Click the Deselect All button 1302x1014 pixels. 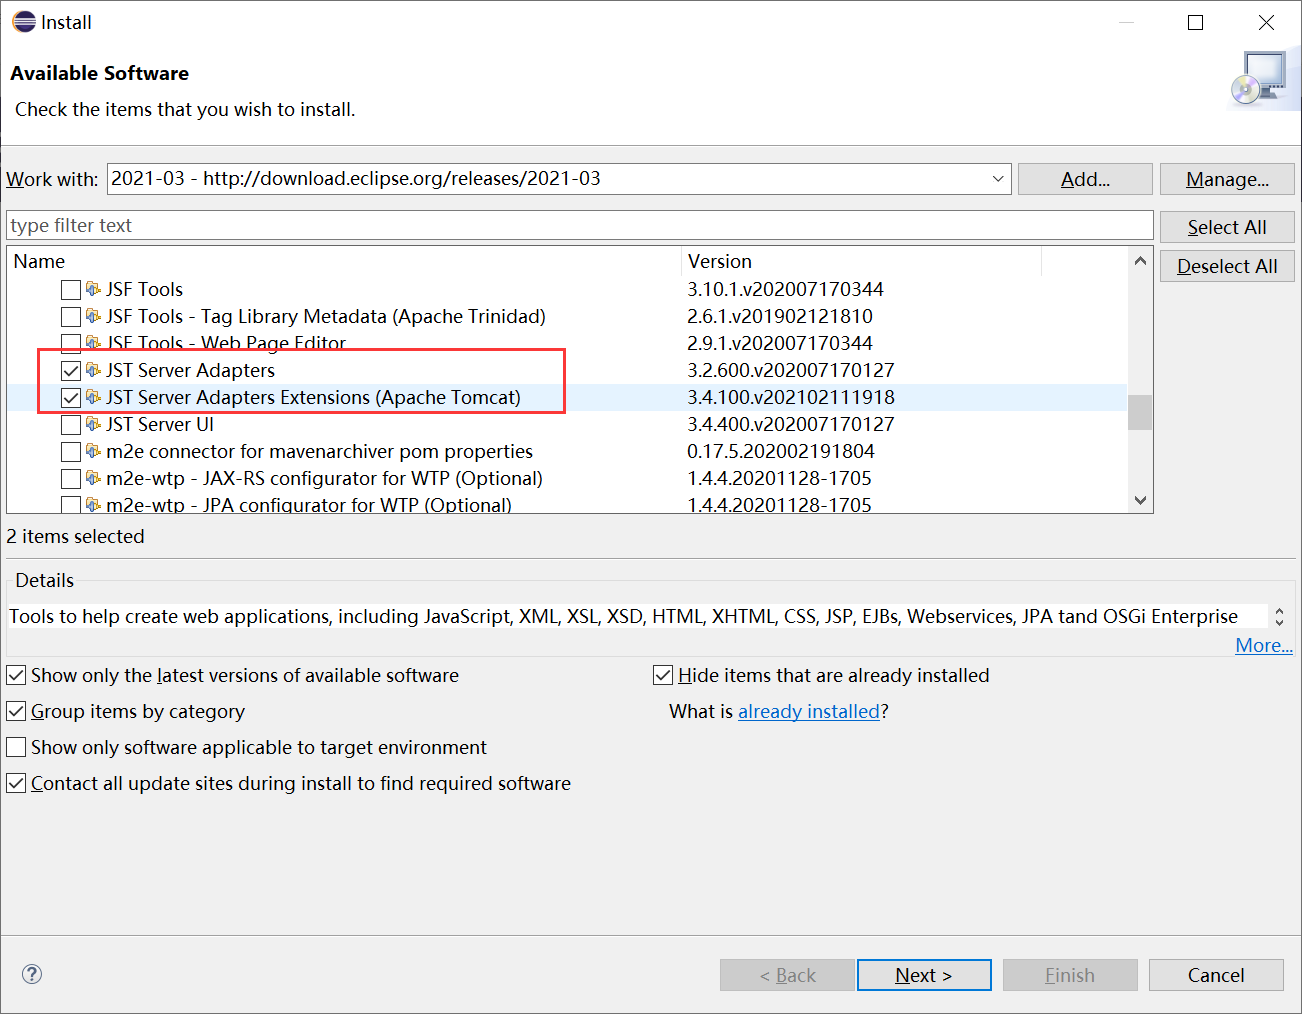coord(1227,266)
